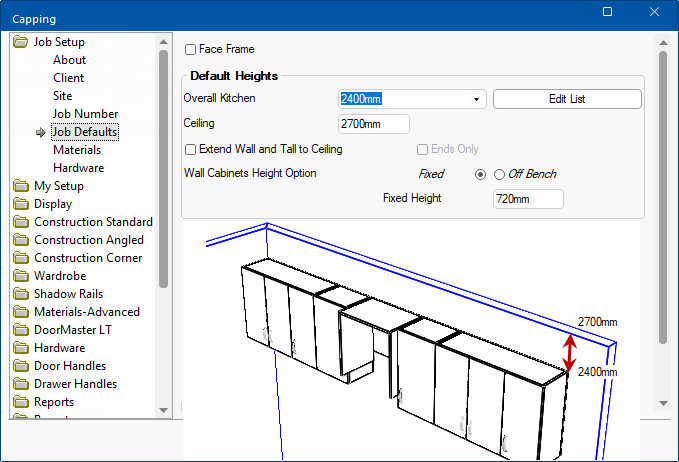Open the Materials page under Job Setup
The image size is (679, 462).
[76, 150]
